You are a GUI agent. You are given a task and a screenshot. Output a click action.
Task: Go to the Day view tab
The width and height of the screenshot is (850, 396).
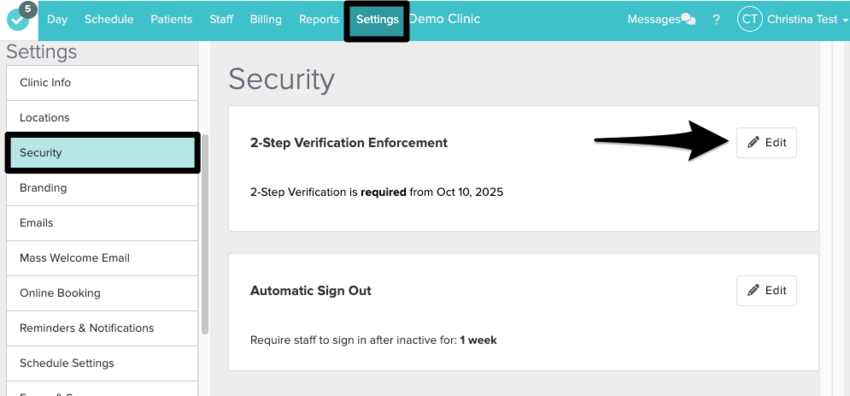click(x=57, y=20)
